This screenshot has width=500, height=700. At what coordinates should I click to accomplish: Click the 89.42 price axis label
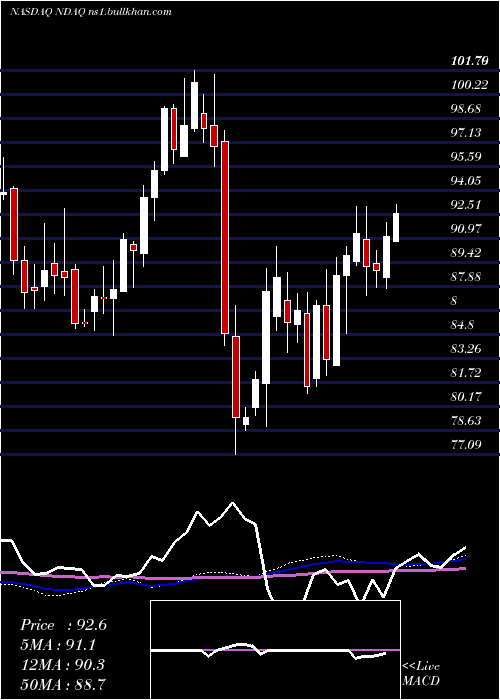[466, 253]
